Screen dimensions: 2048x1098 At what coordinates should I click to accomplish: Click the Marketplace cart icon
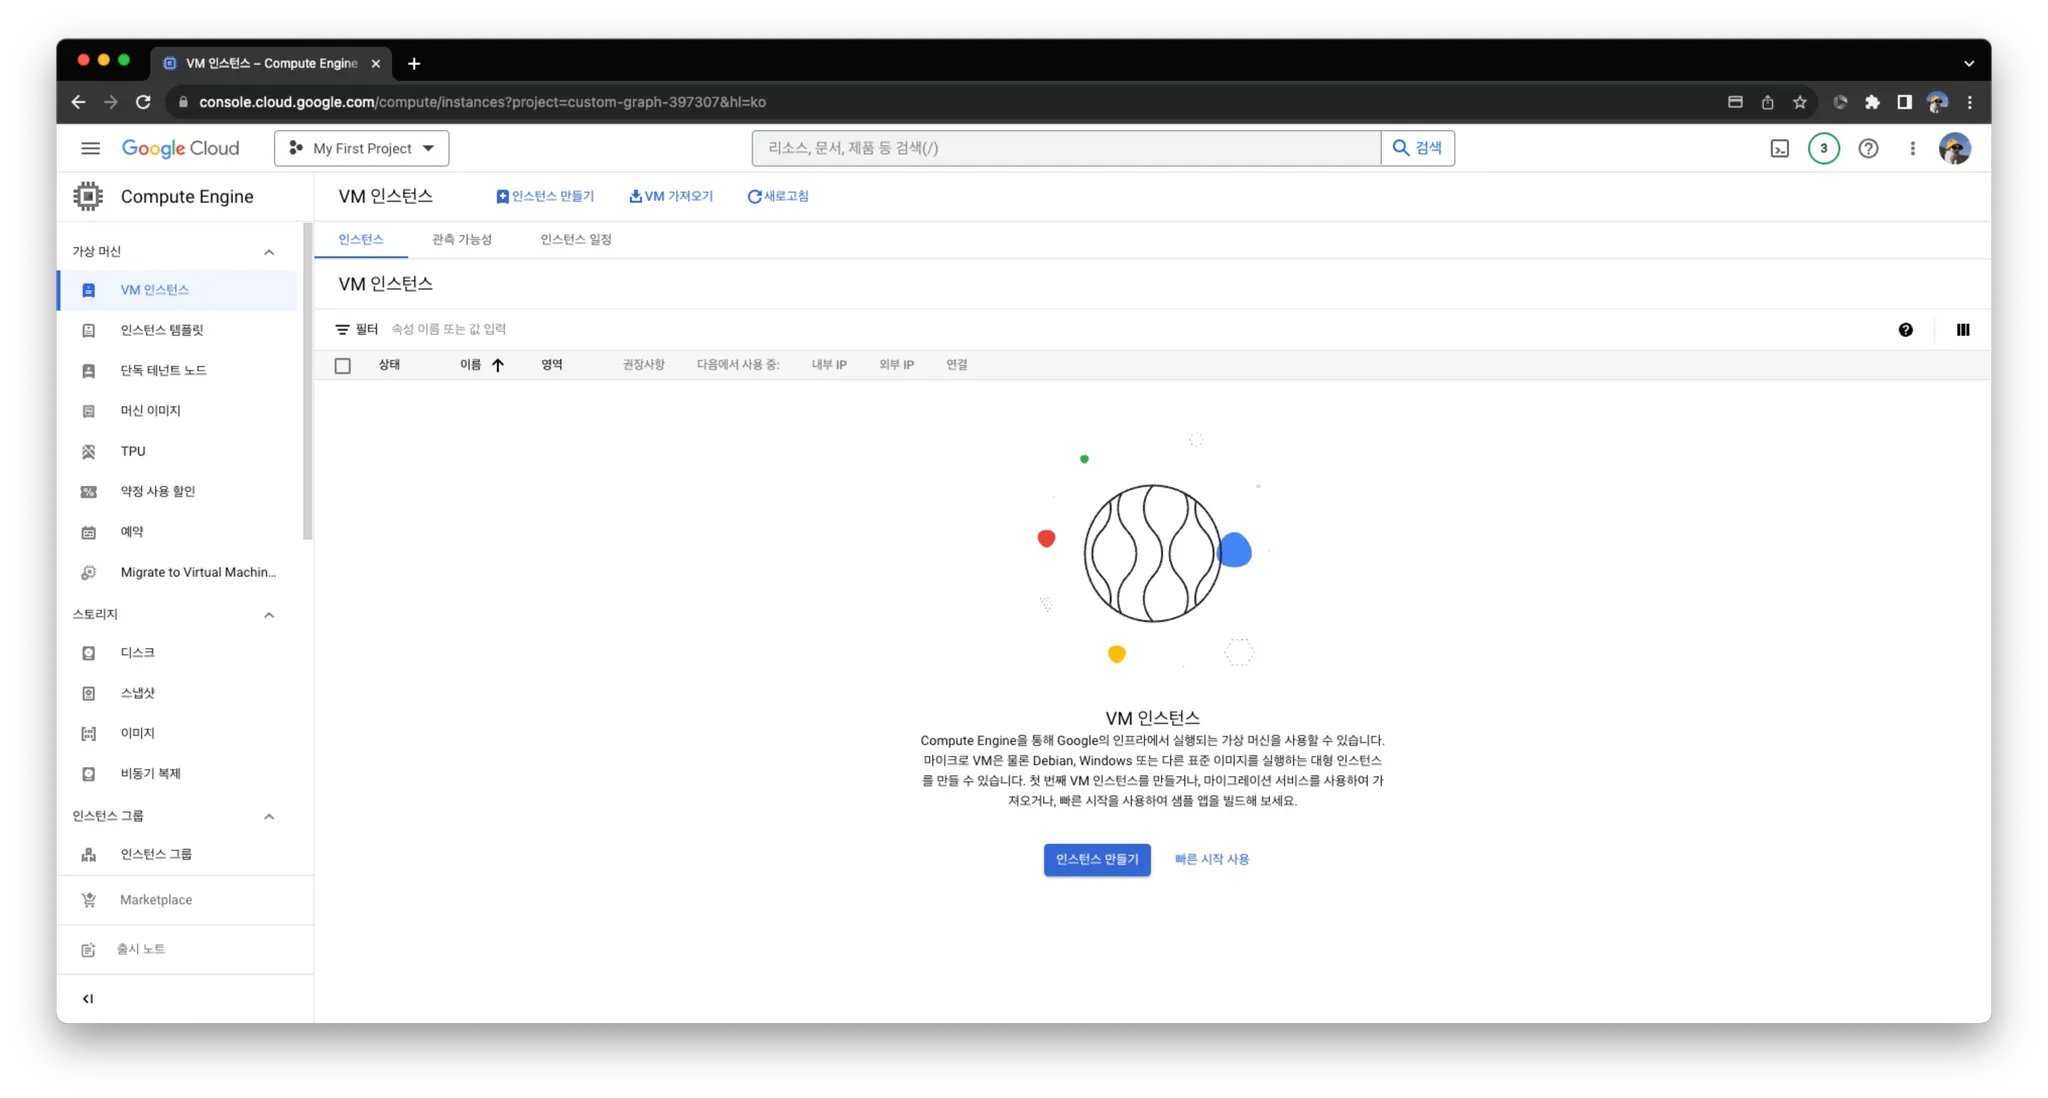(x=89, y=900)
